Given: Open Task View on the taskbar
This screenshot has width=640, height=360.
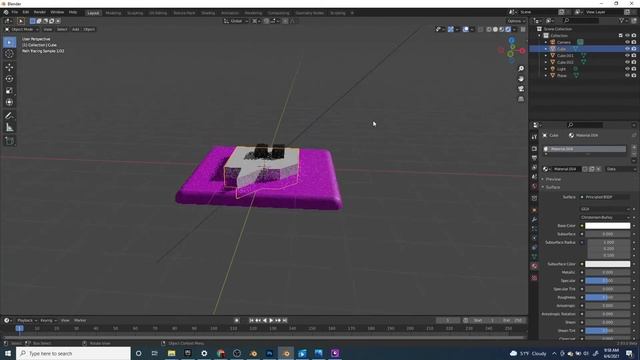Looking at the screenshot, I should (x=155, y=353).
